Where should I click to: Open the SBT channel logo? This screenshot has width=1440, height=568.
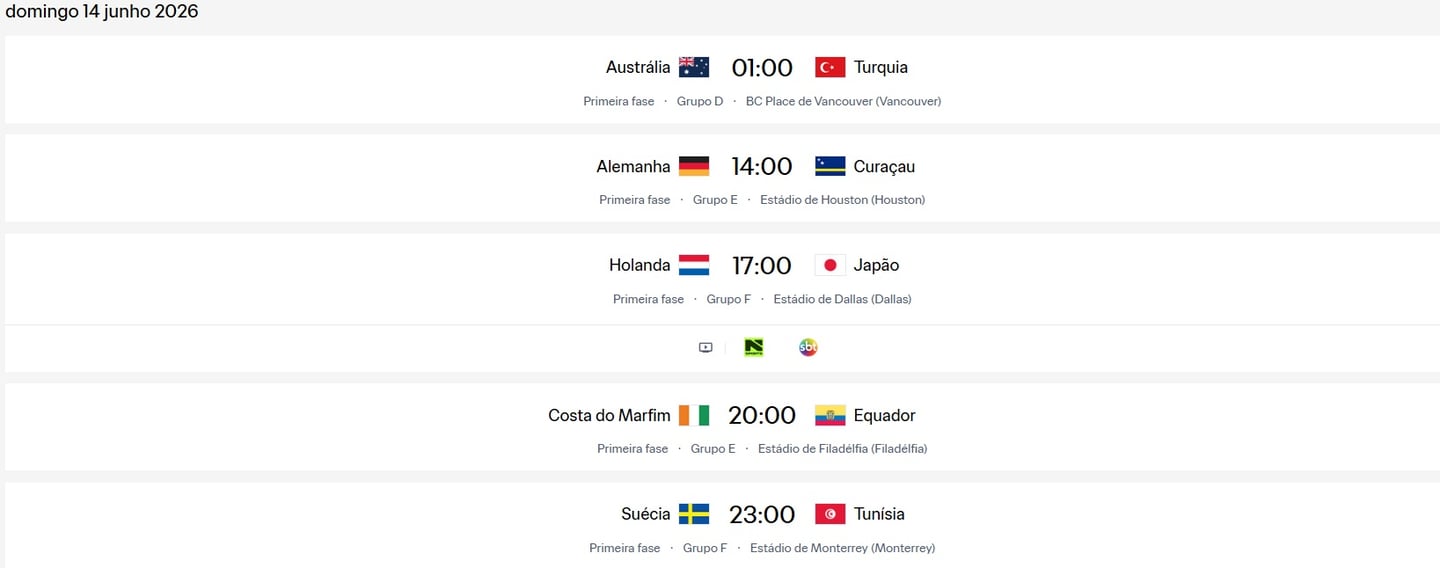808,348
